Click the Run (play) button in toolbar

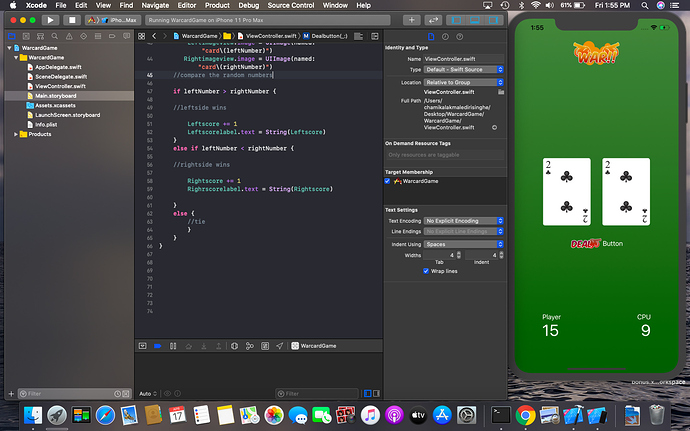click(x=48, y=19)
